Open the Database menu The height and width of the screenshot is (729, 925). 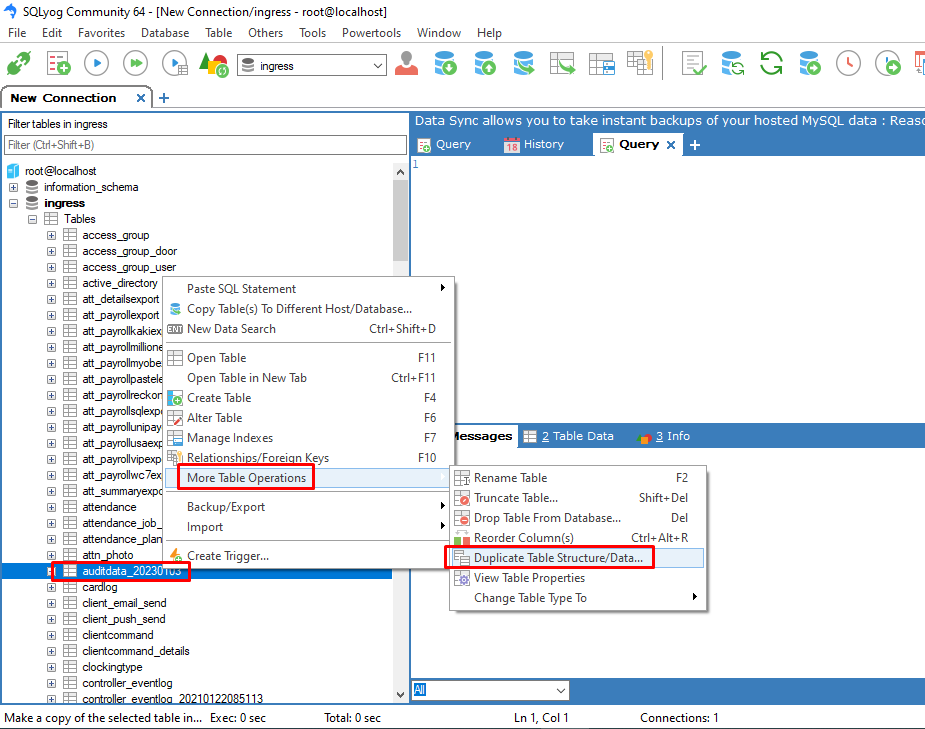tap(165, 33)
